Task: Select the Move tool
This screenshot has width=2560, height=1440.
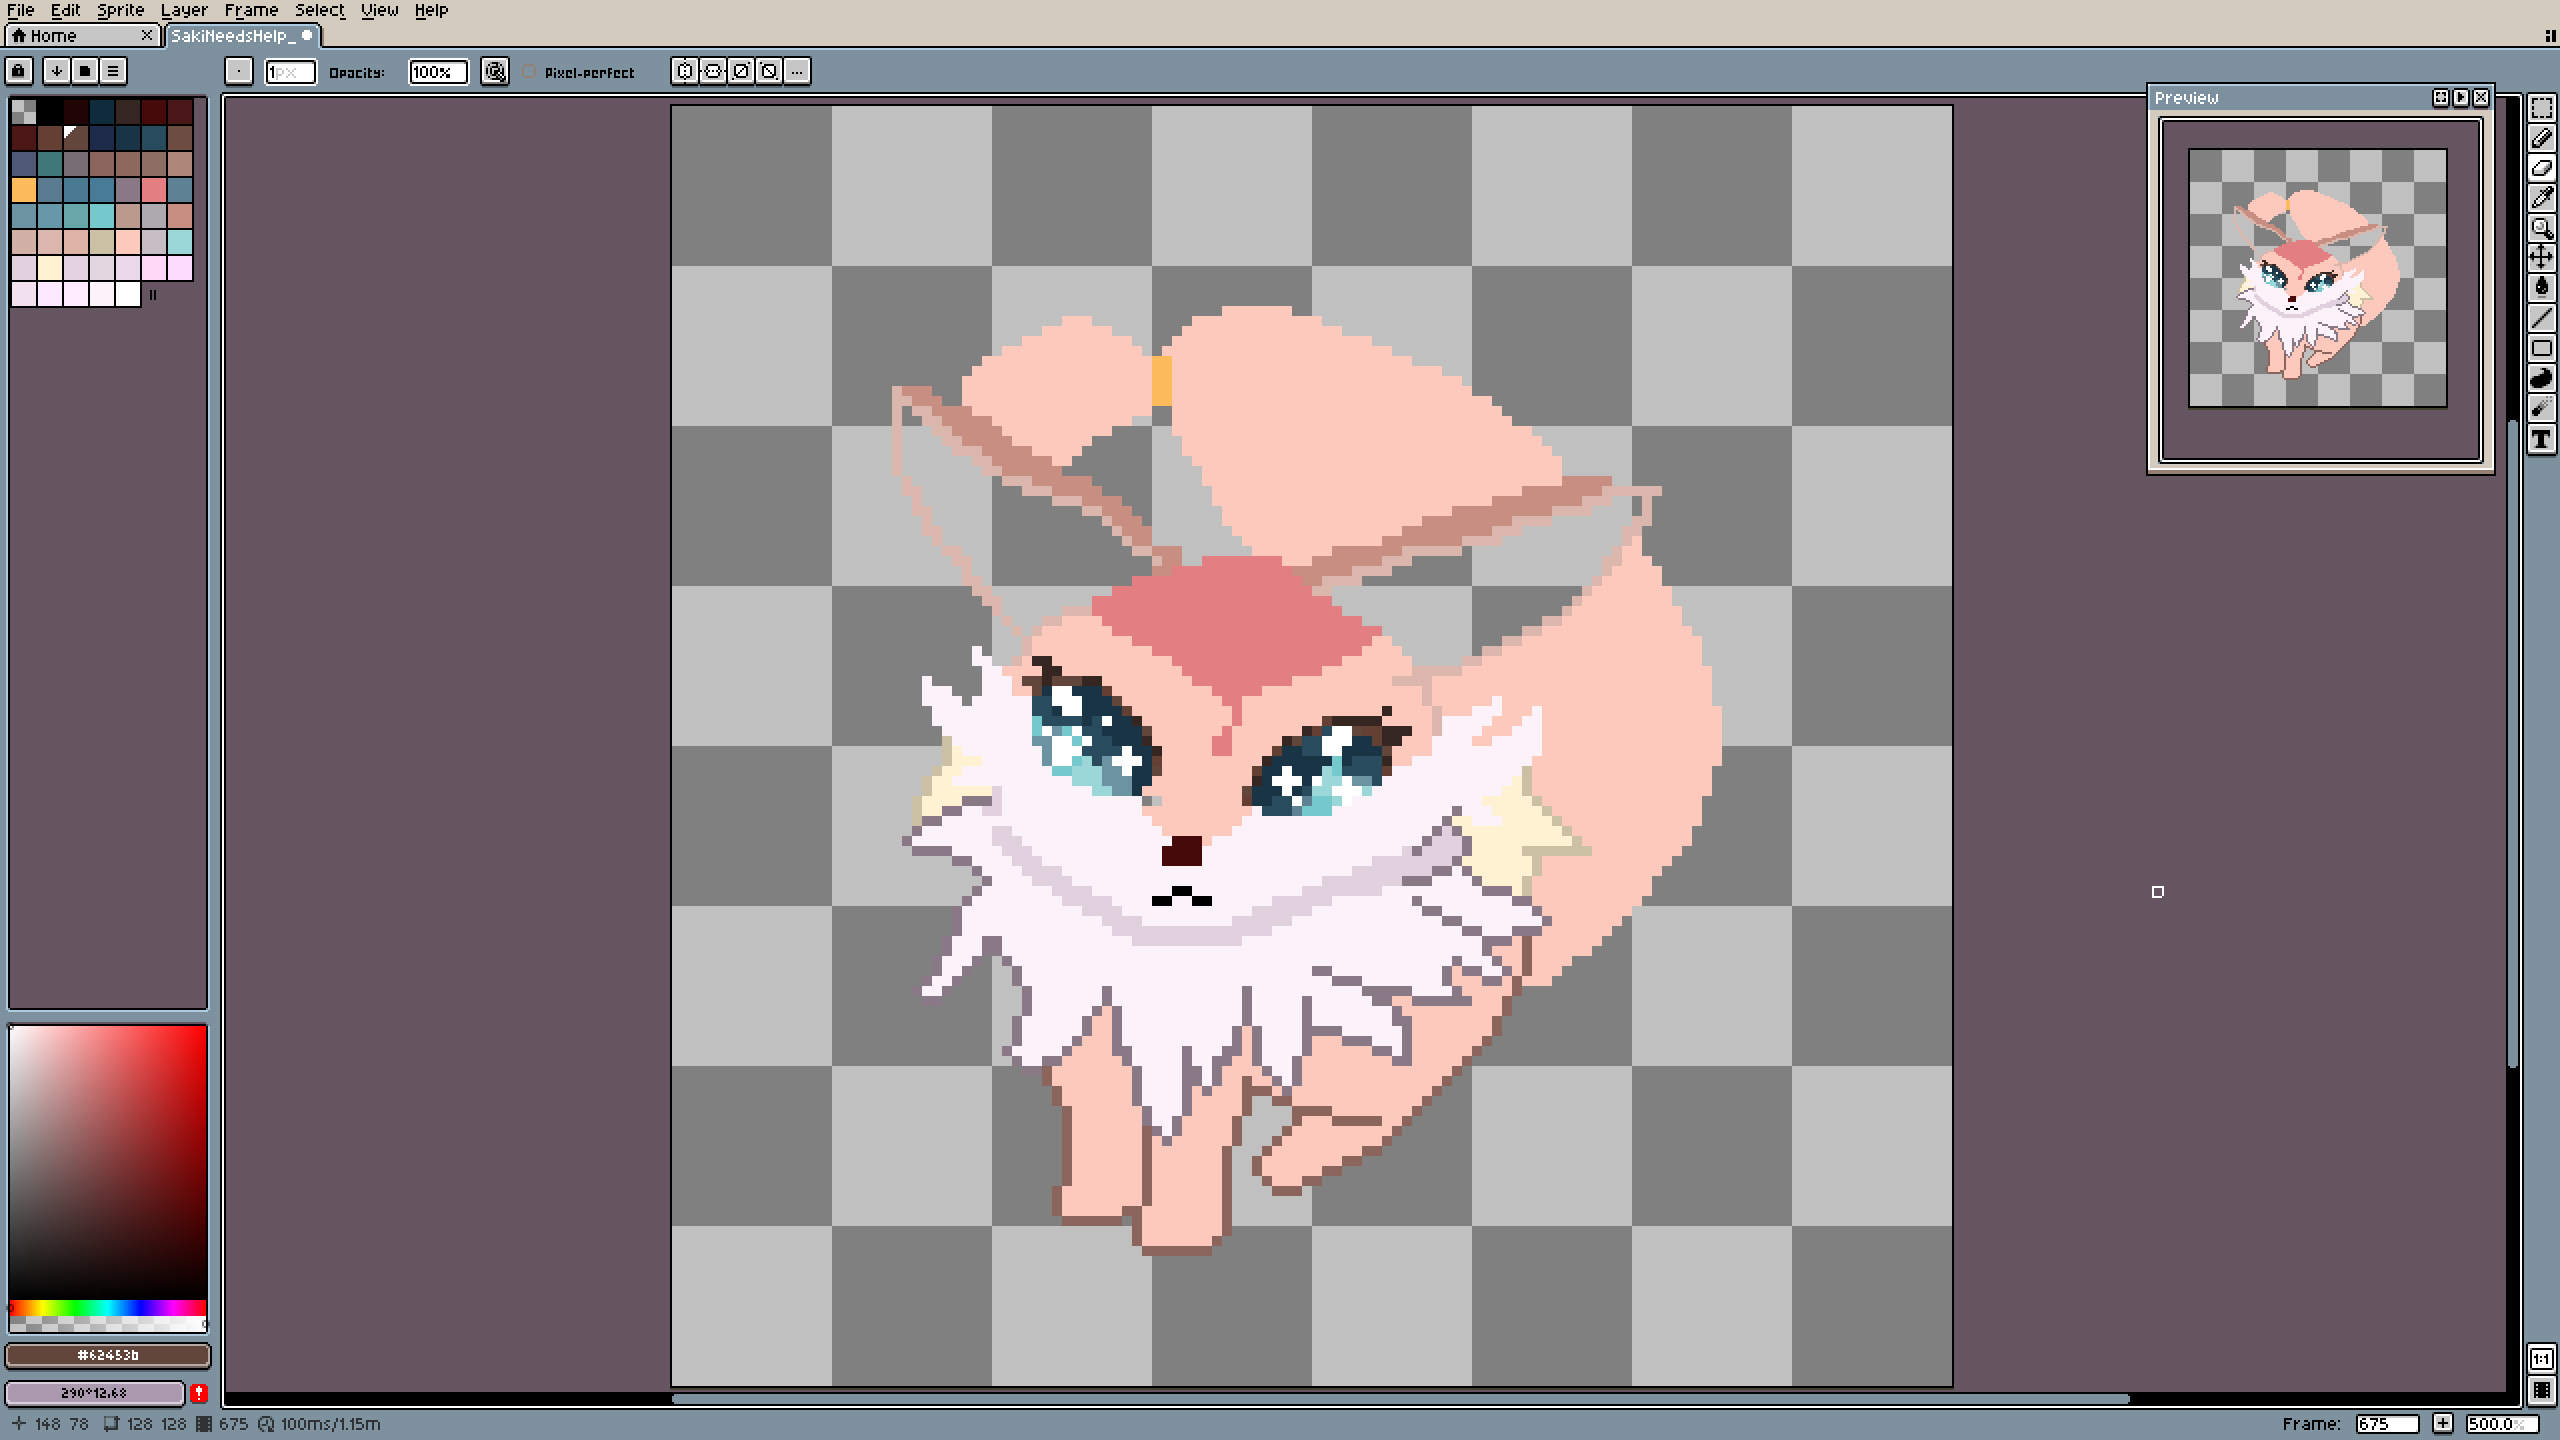Action: [2541, 258]
